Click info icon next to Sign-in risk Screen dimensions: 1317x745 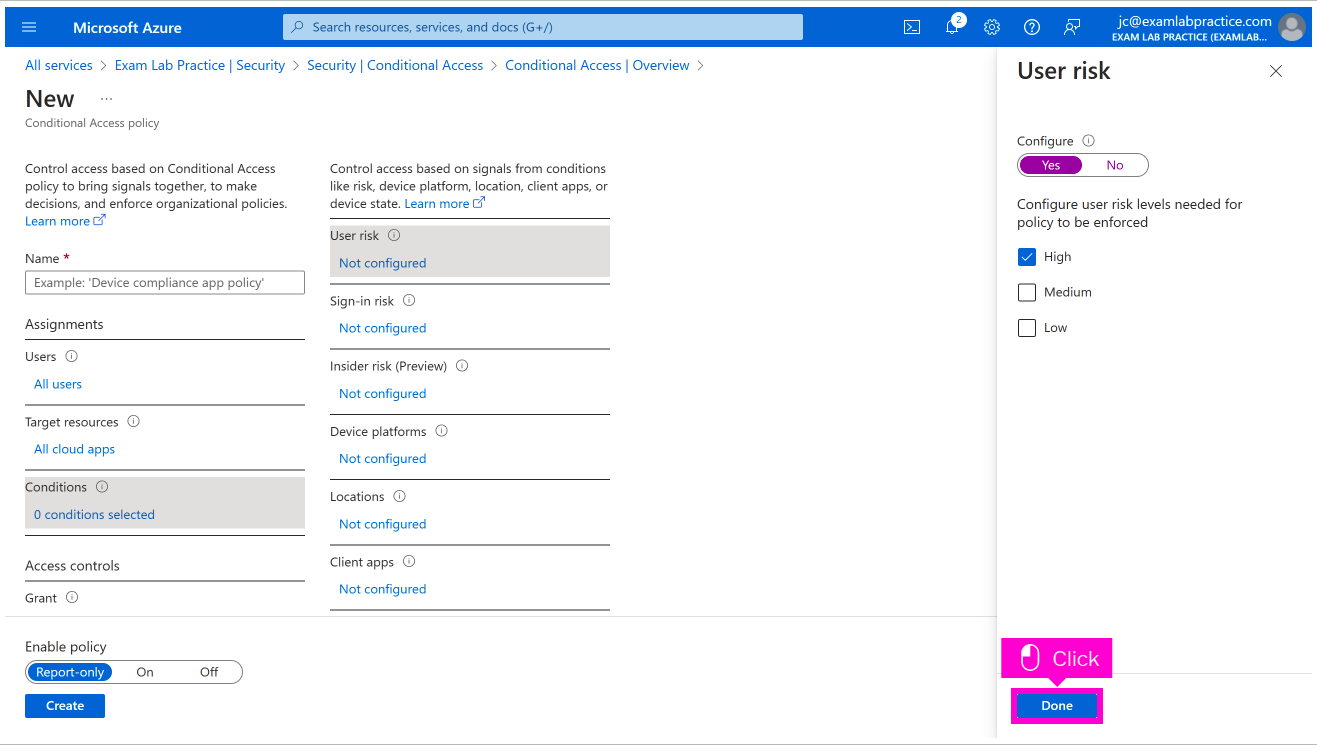(x=409, y=301)
